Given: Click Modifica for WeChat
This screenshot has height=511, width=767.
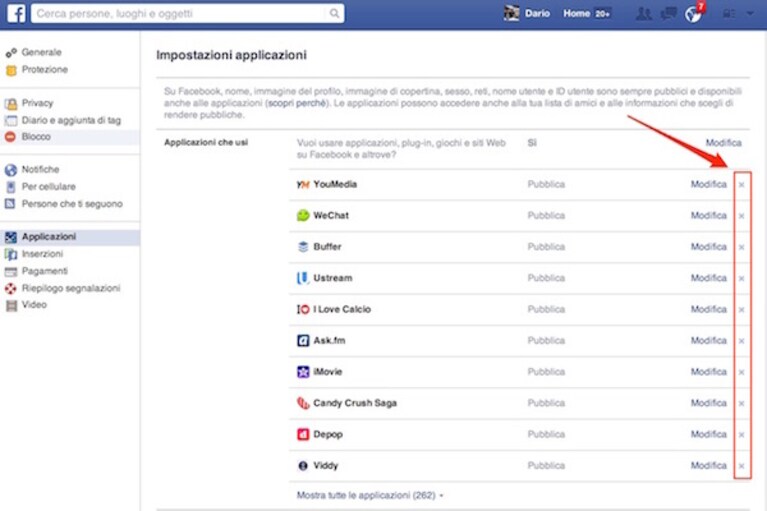Looking at the screenshot, I should (x=708, y=216).
